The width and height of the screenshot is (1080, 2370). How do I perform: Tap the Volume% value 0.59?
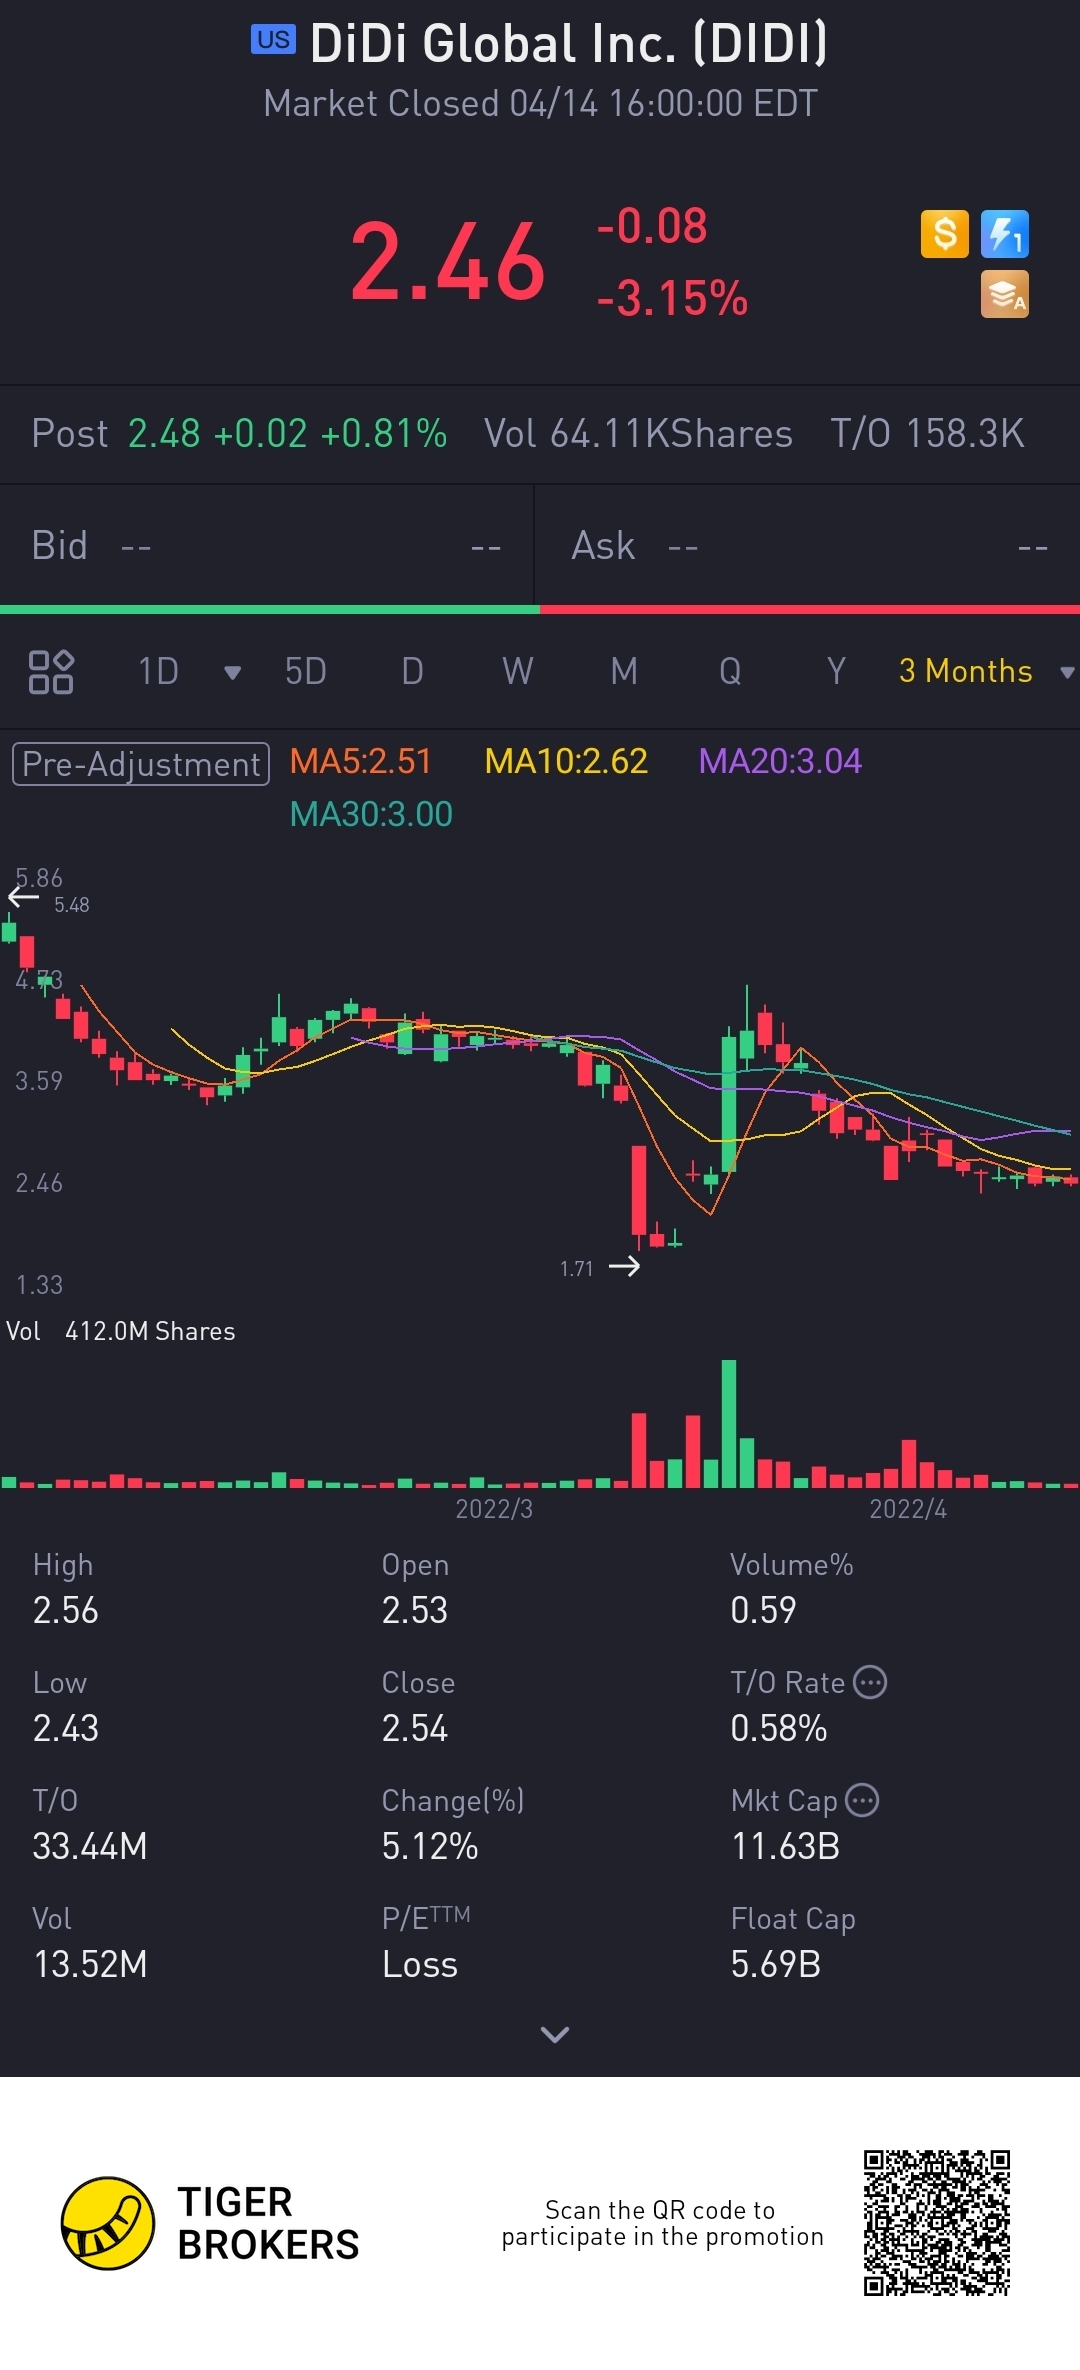coord(763,1611)
